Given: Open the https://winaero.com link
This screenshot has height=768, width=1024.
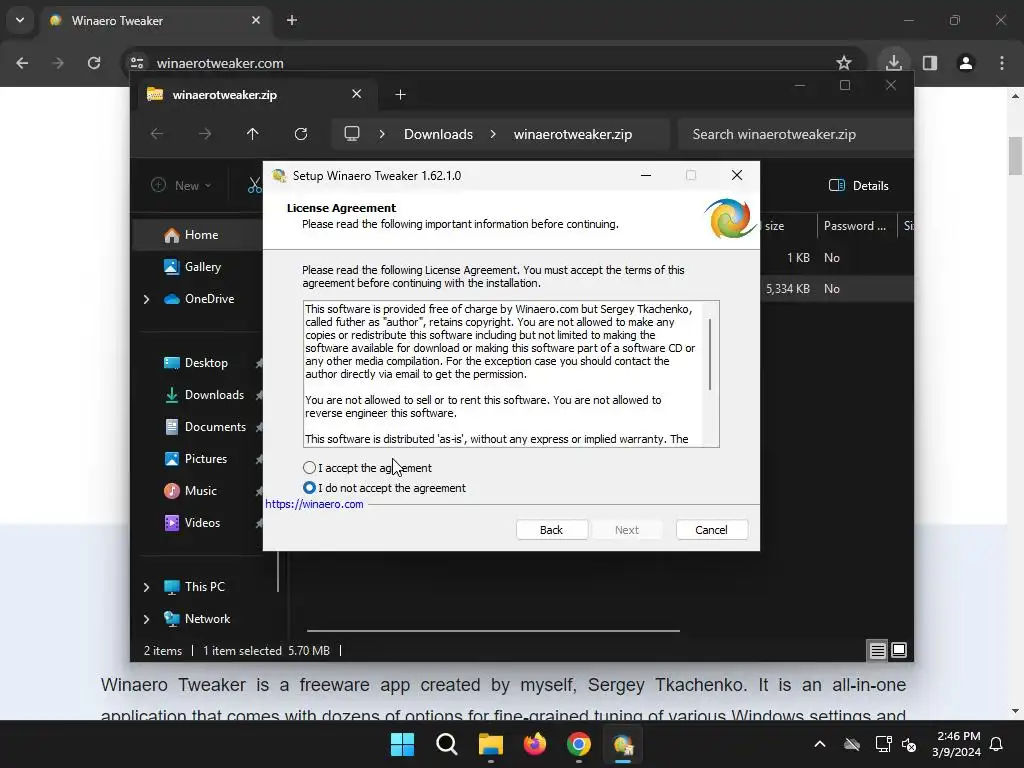Looking at the screenshot, I should (314, 504).
